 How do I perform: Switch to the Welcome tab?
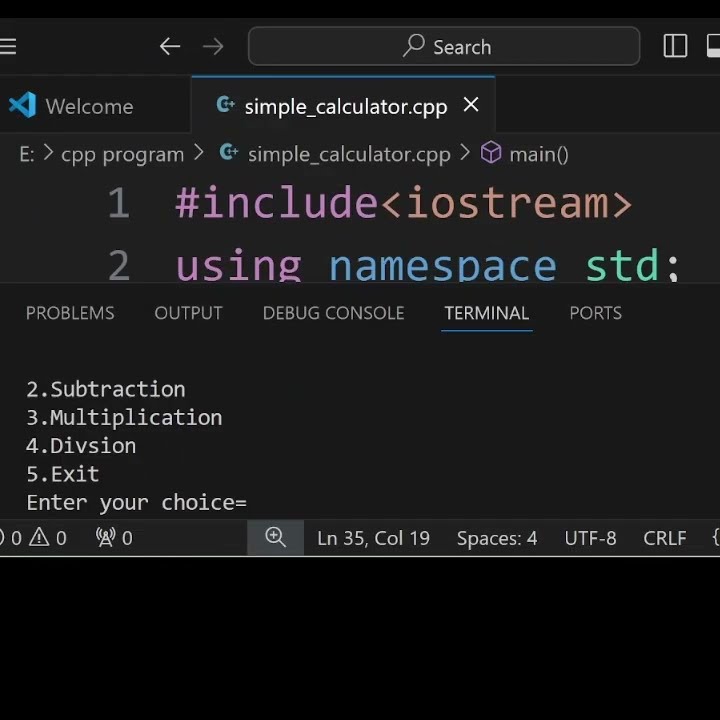tap(88, 106)
